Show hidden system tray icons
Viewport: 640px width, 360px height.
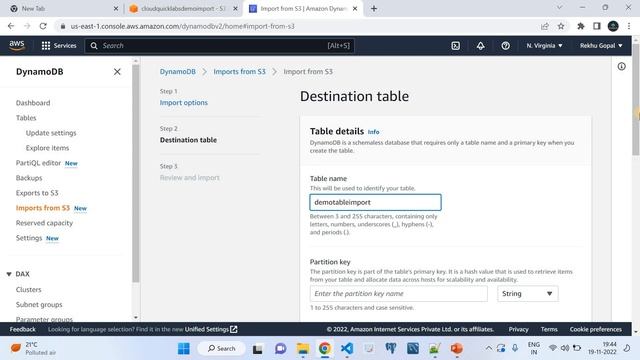488,348
